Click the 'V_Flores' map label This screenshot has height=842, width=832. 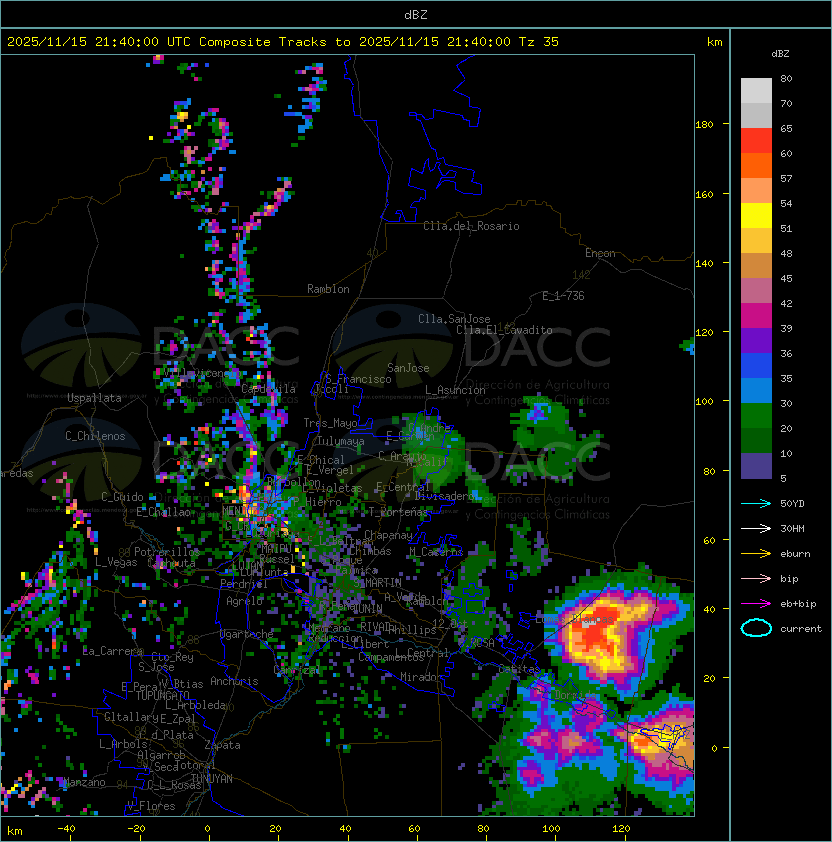click(151, 806)
